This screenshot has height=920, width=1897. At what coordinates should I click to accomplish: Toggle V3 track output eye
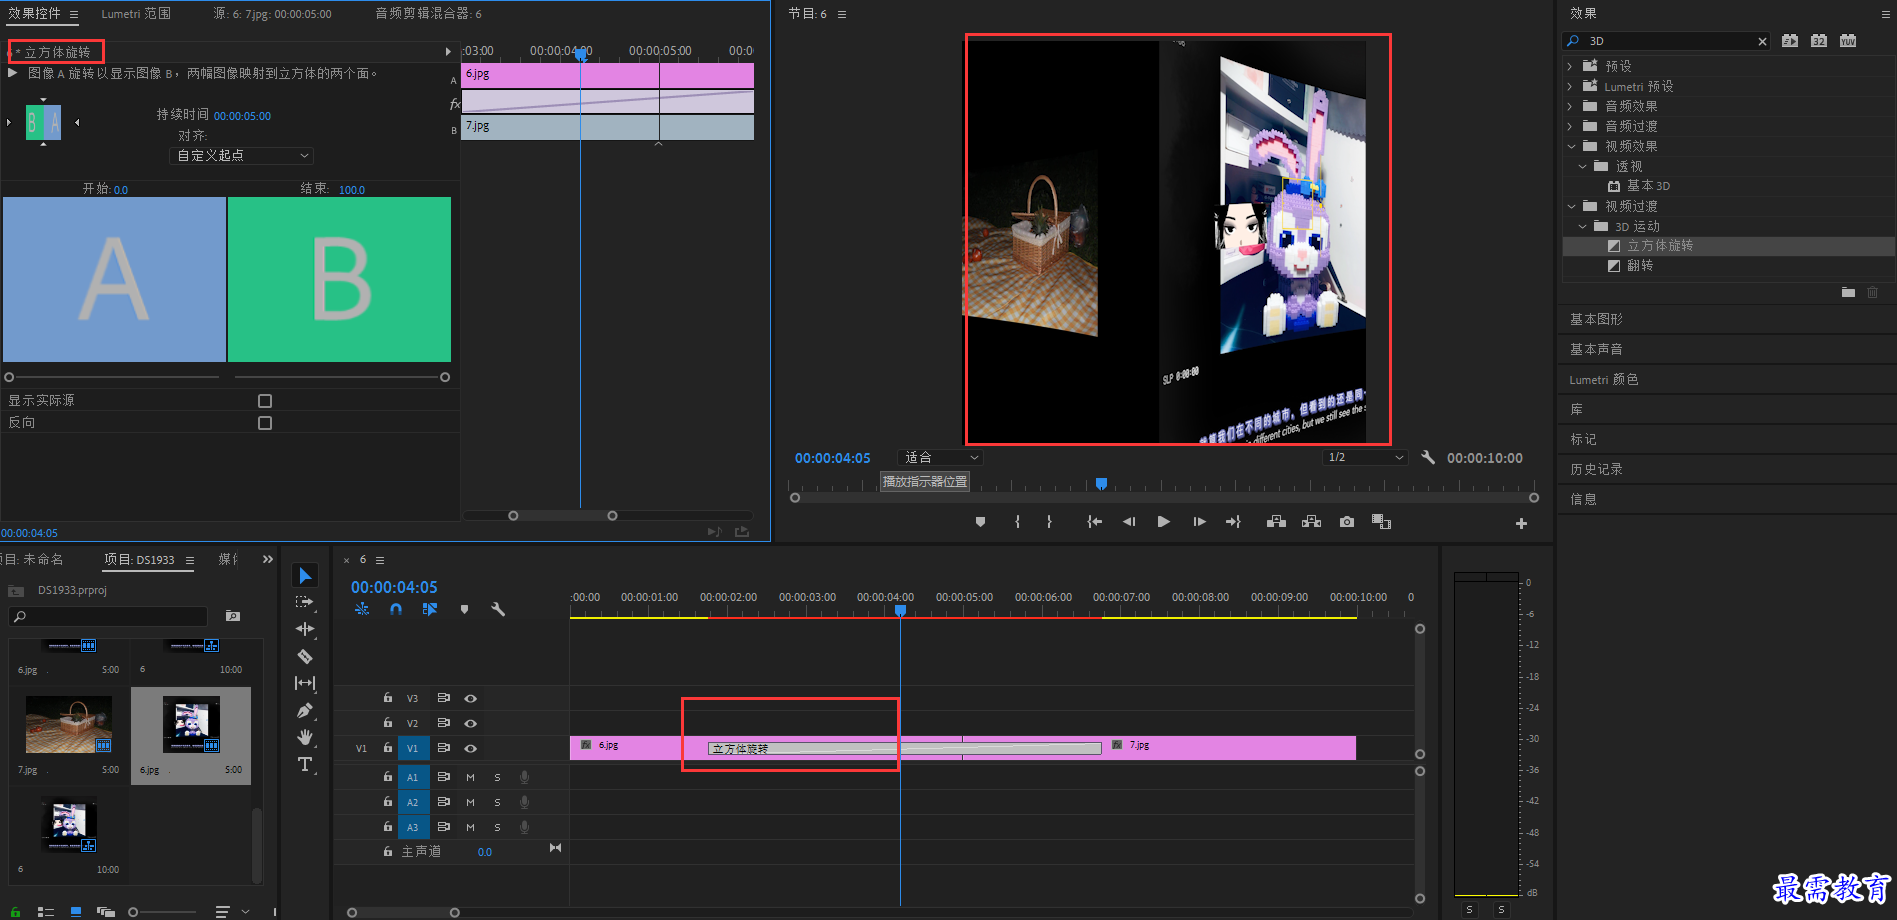pyautogui.click(x=470, y=698)
